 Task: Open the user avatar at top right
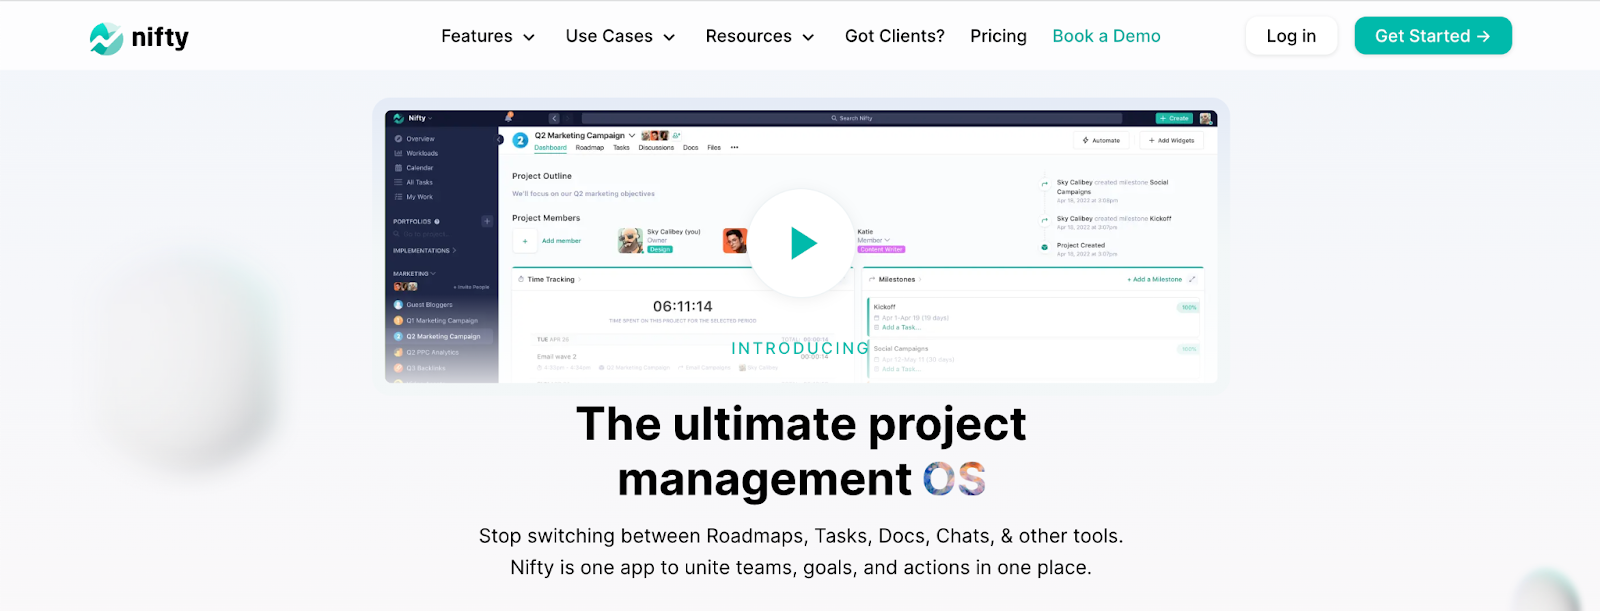coord(1206,118)
